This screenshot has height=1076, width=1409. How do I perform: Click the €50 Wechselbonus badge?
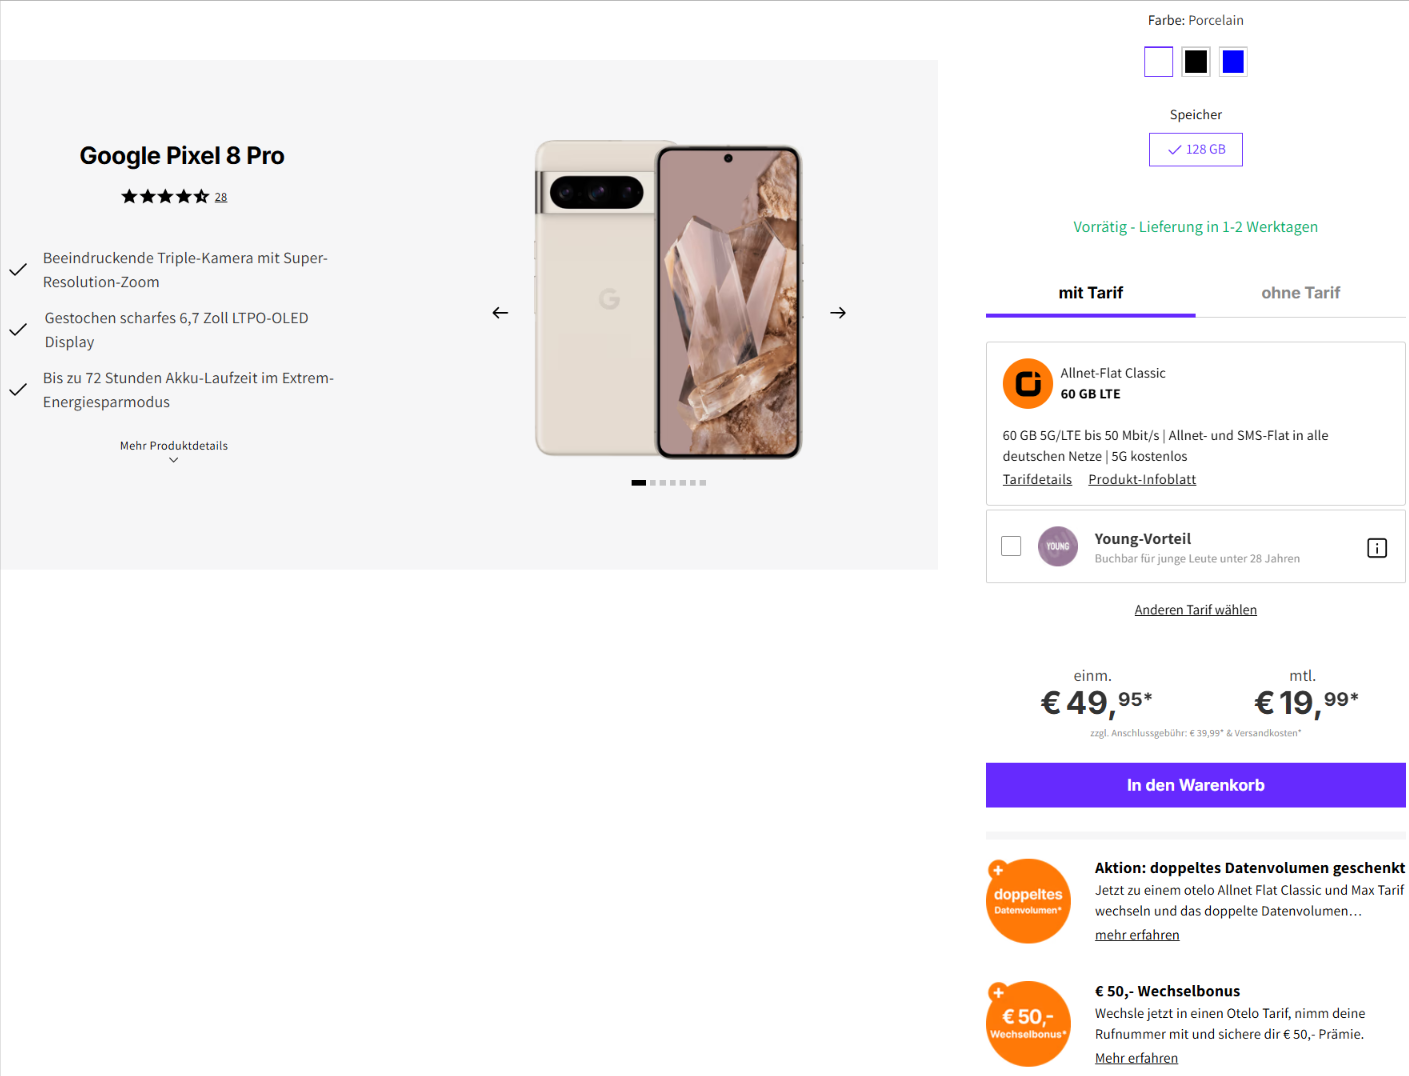tap(1028, 1024)
